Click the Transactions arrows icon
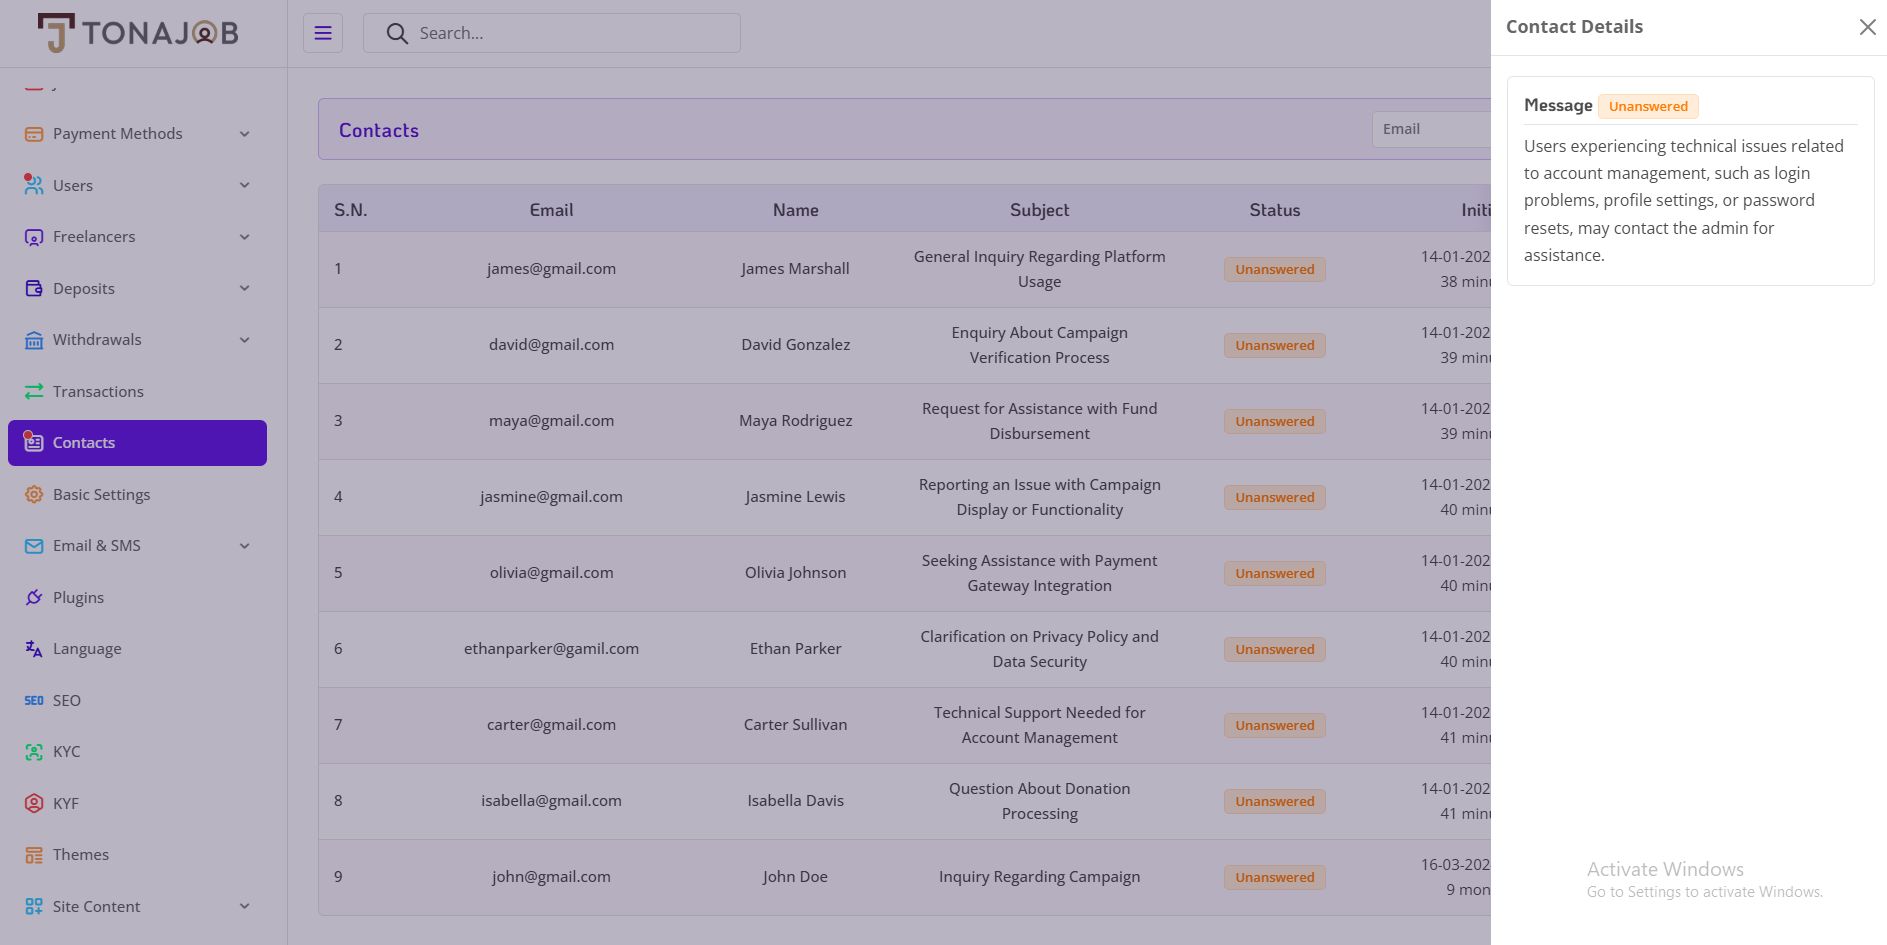Viewport: 1887px width, 945px height. [34, 391]
